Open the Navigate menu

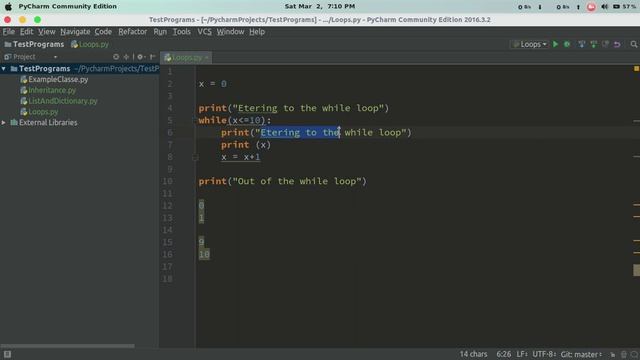click(75, 32)
